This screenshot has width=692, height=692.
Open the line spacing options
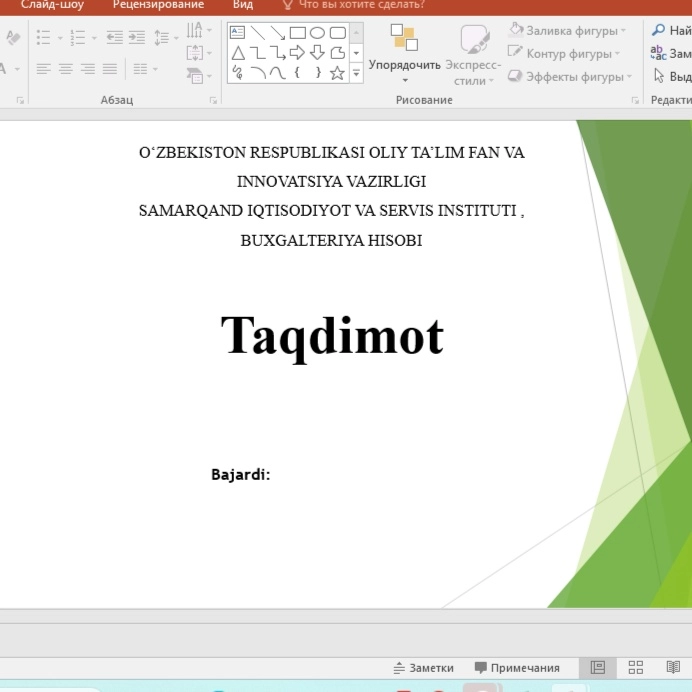(166, 38)
